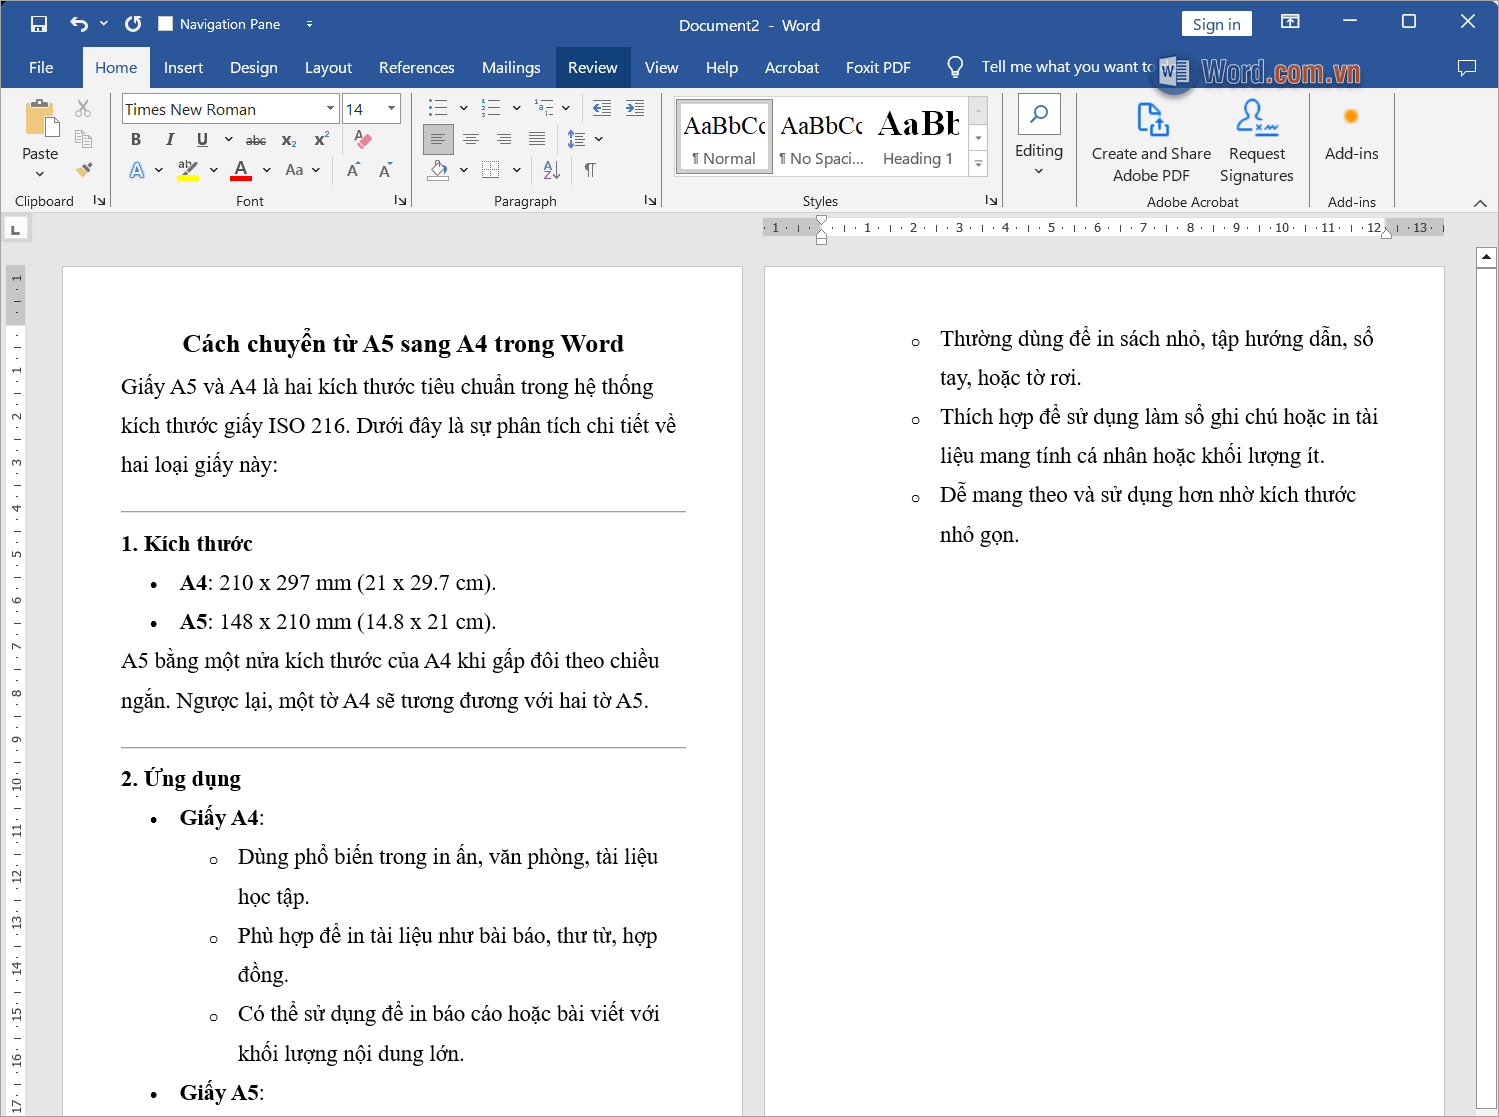Open Change Case Aa menu

tap(295, 170)
